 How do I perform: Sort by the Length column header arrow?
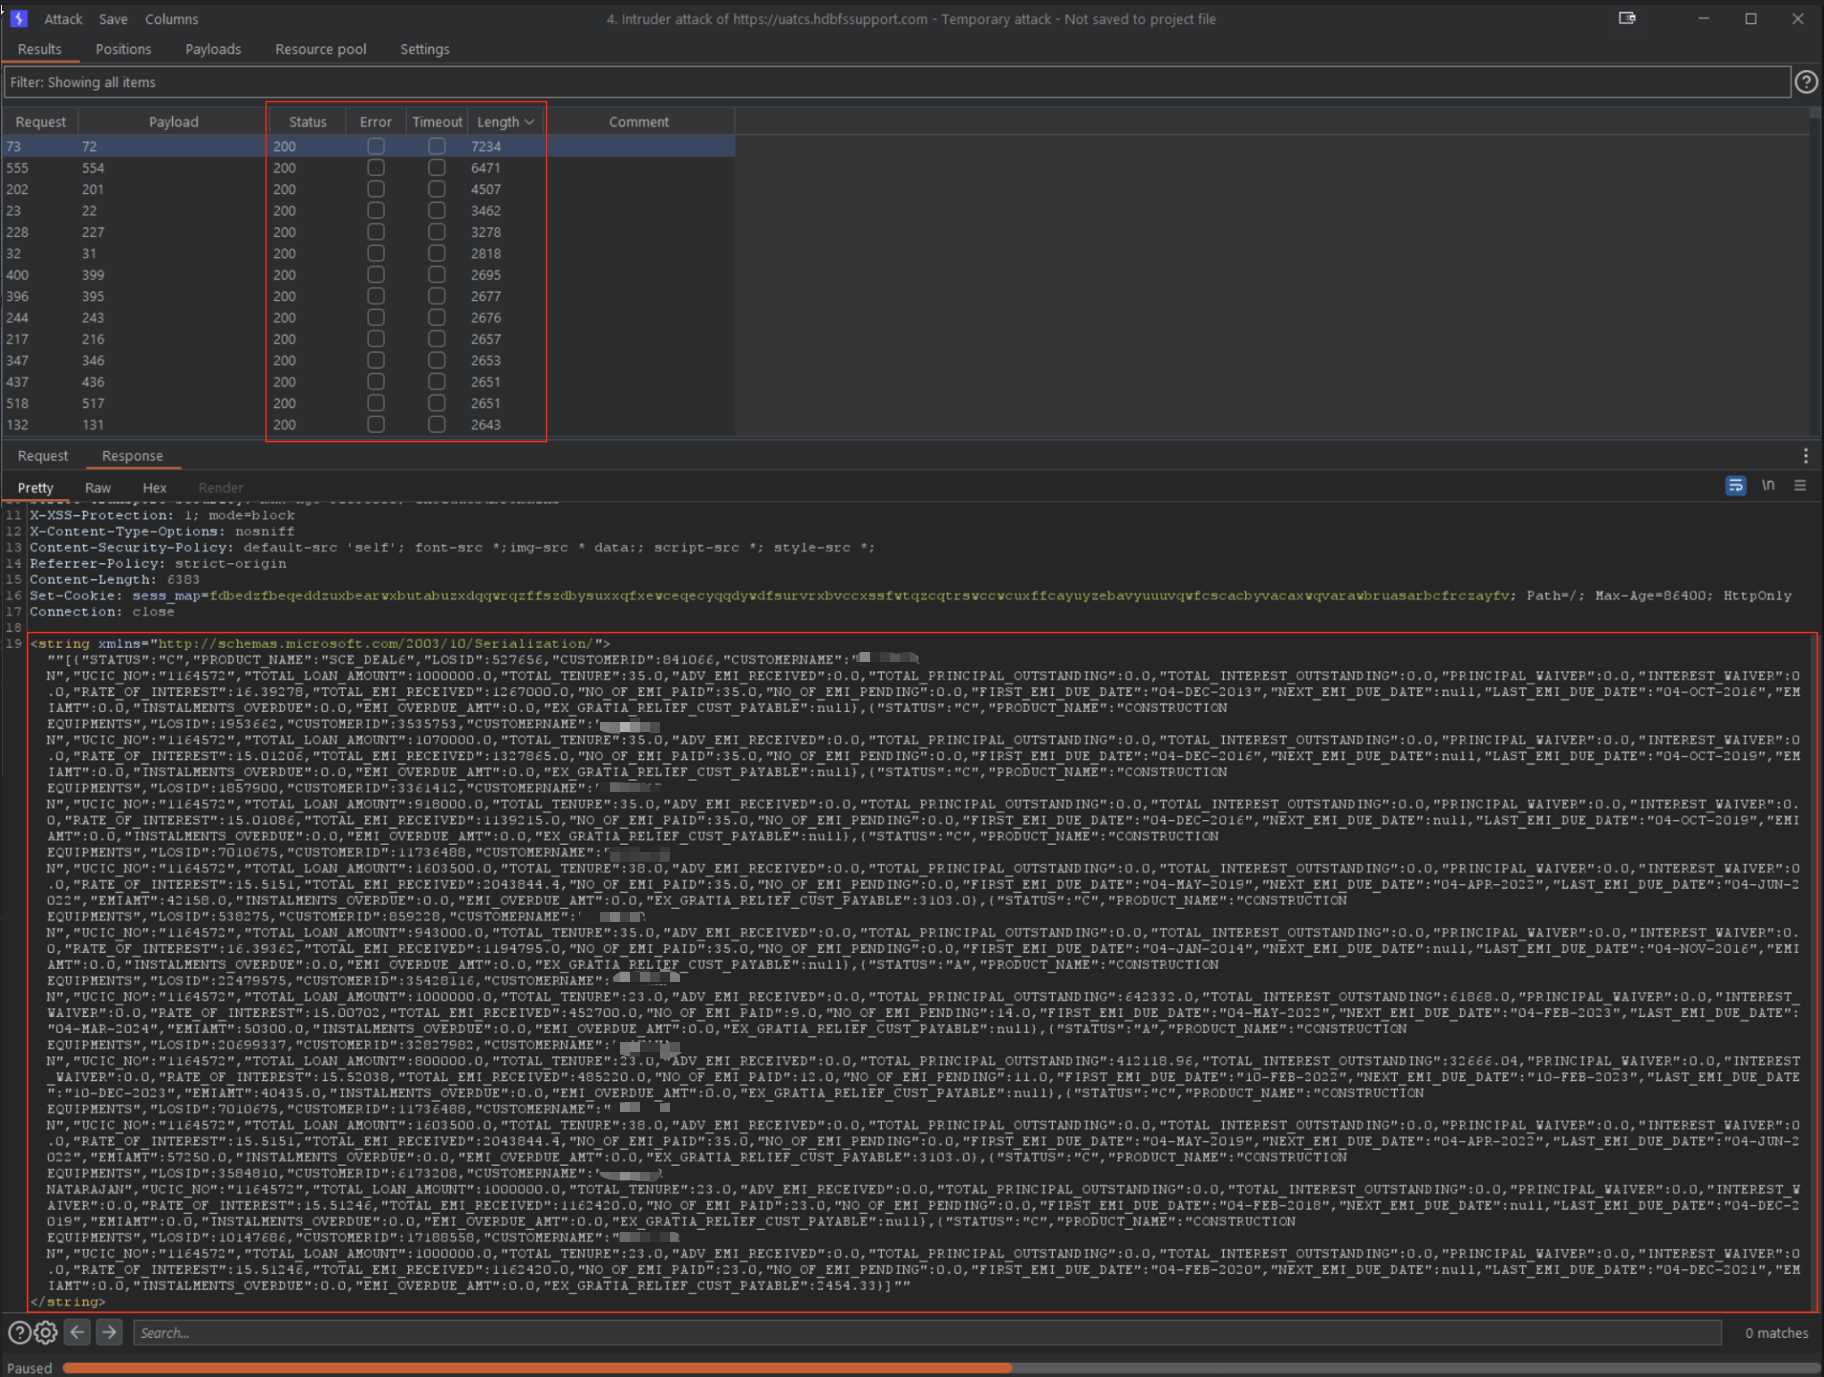529,122
